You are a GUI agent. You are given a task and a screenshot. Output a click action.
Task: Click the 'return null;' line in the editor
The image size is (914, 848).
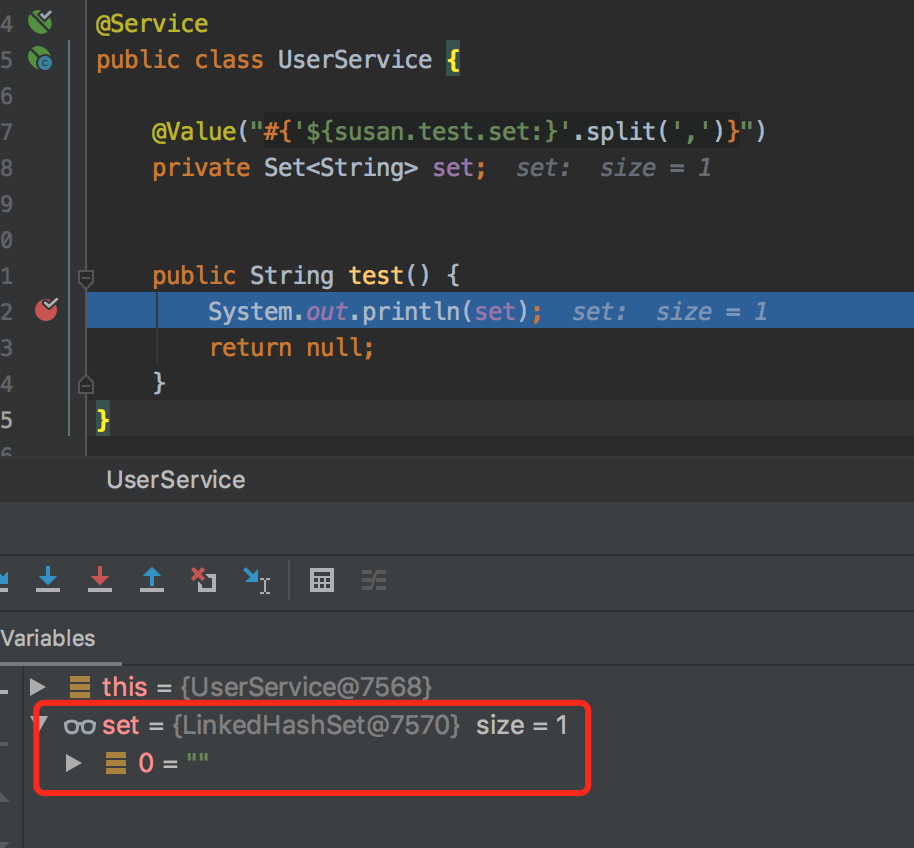[291, 348]
